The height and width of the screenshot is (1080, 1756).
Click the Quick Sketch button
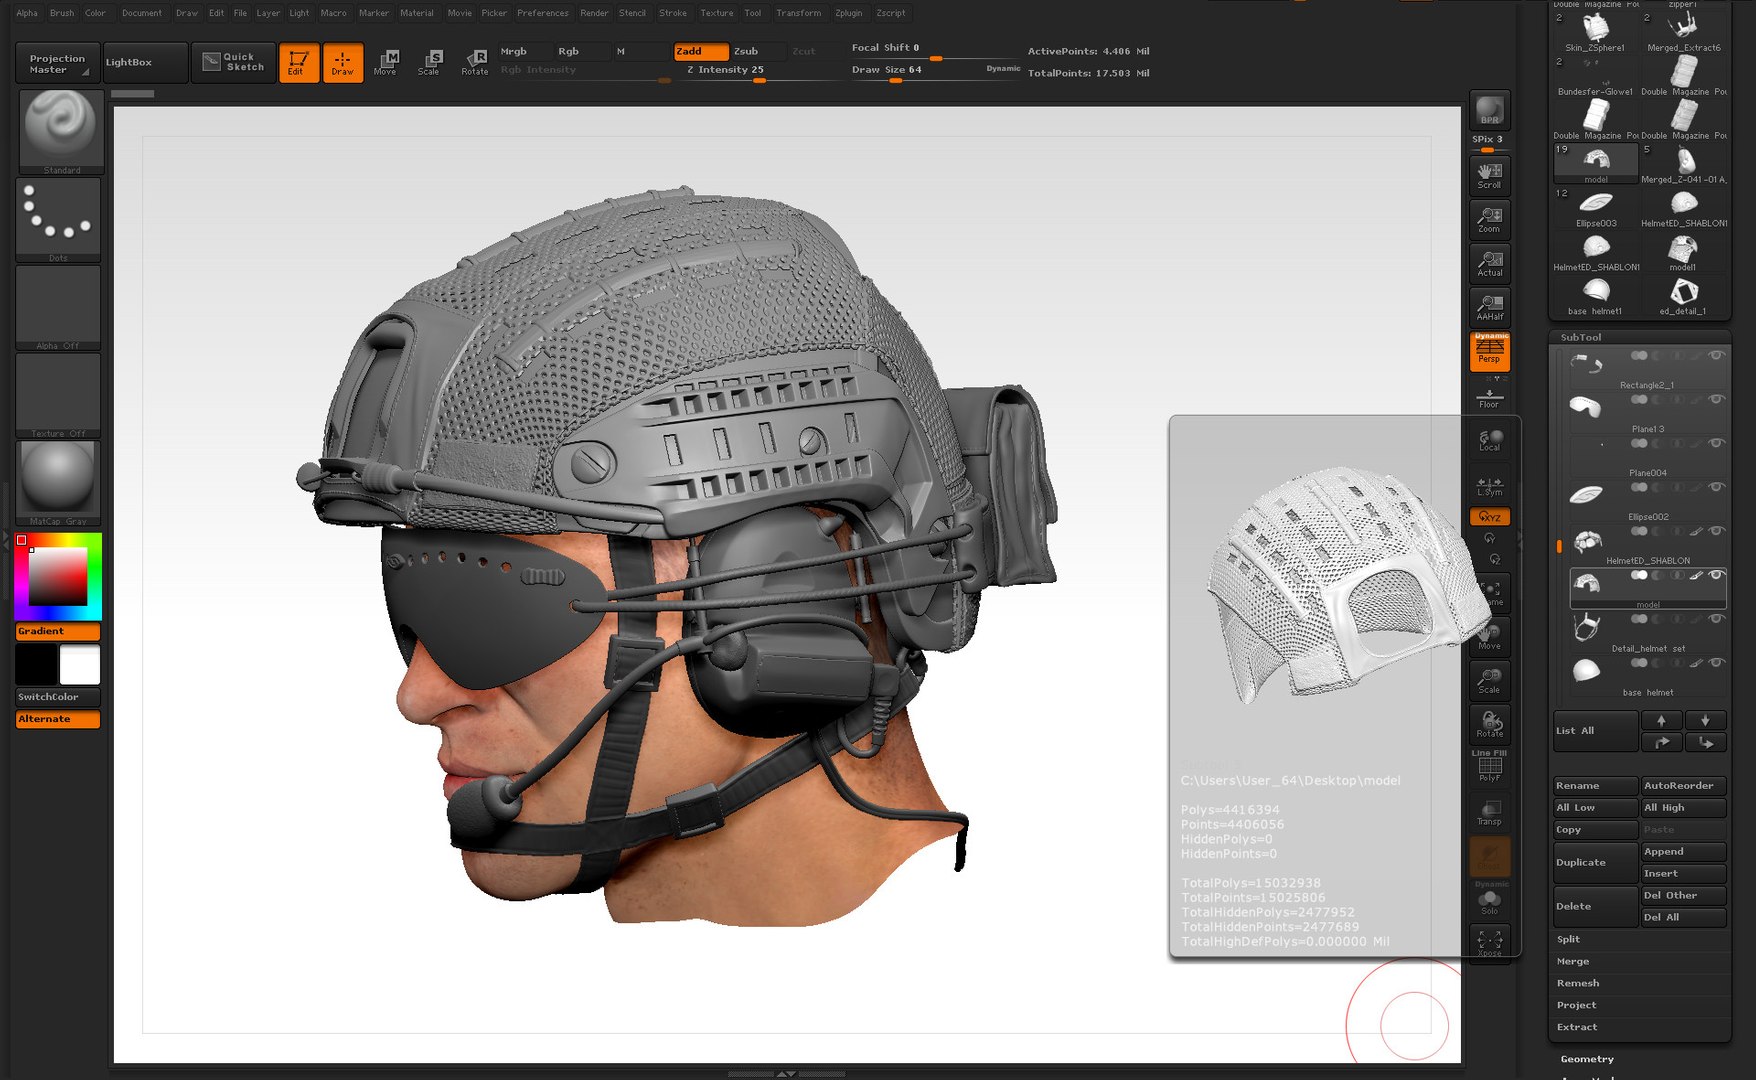click(x=233, y=62)
